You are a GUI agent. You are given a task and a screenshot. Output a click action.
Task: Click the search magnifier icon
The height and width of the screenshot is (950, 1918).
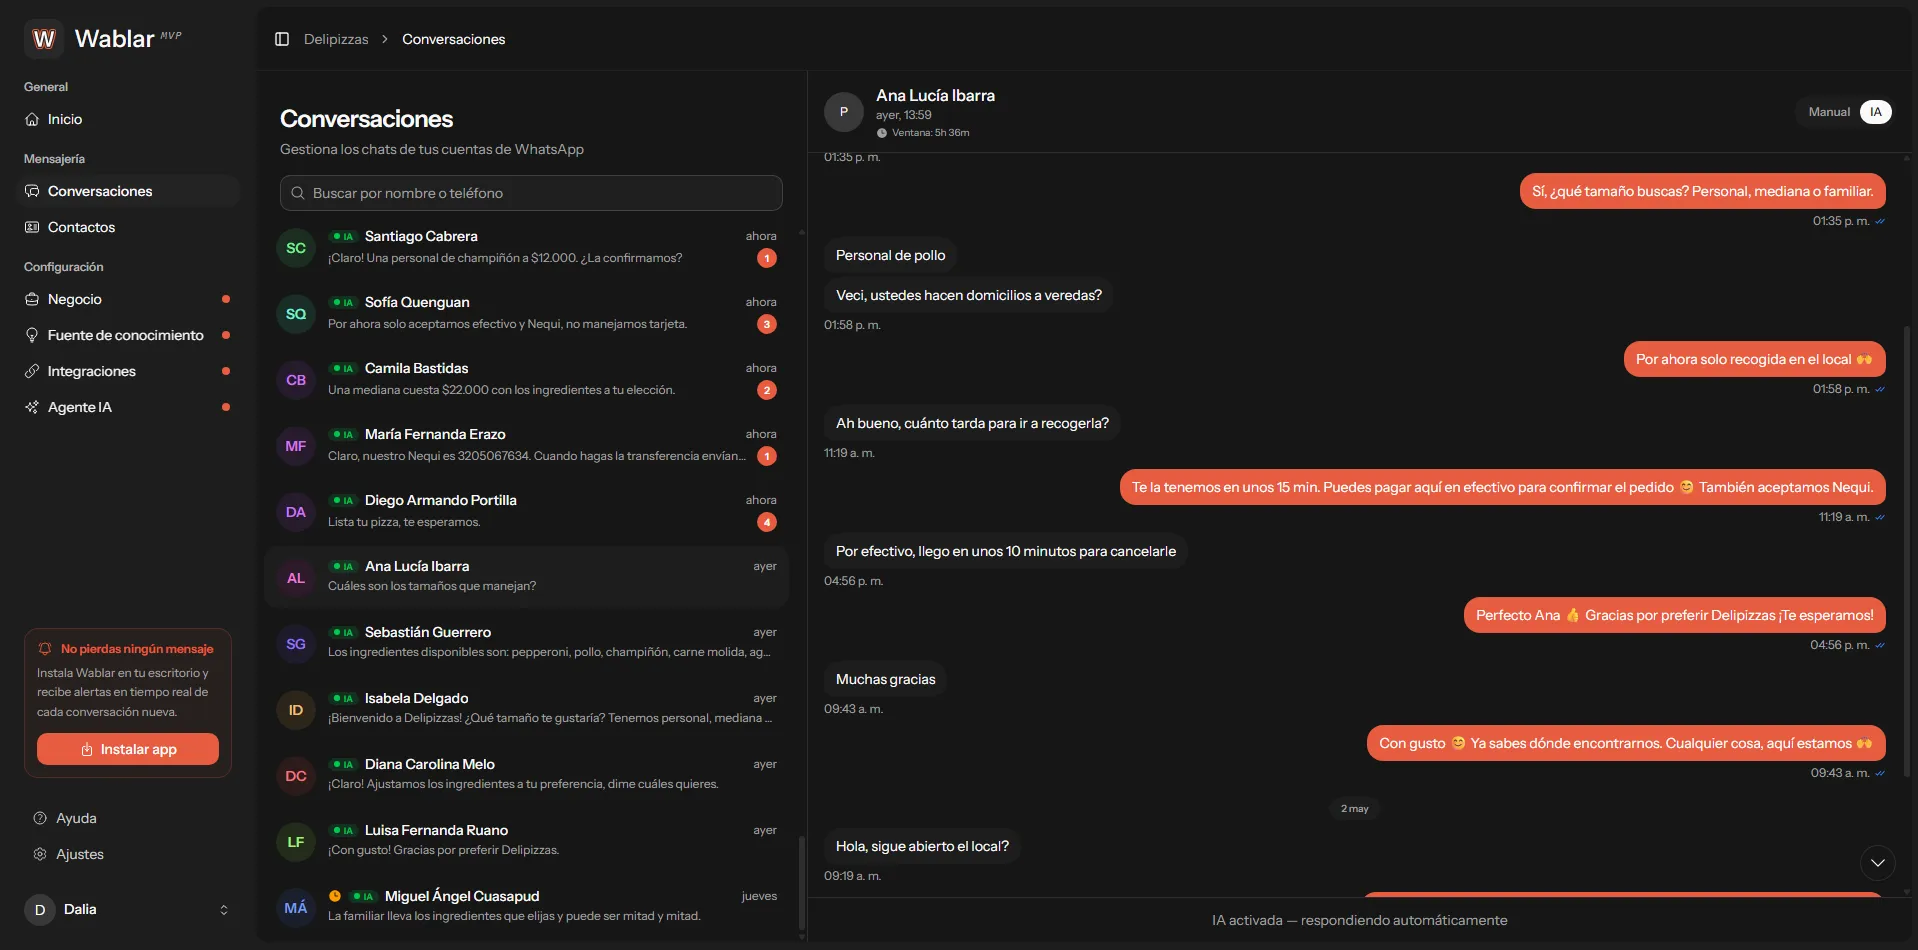pos(298,193)
